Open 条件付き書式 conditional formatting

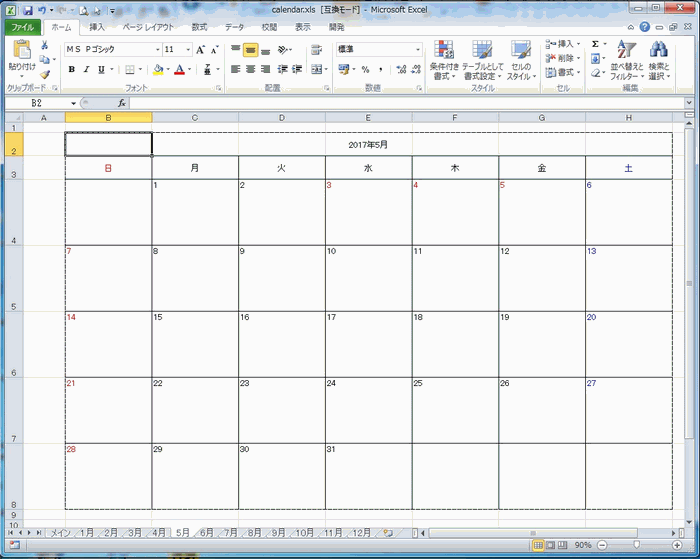coord(444,60)
